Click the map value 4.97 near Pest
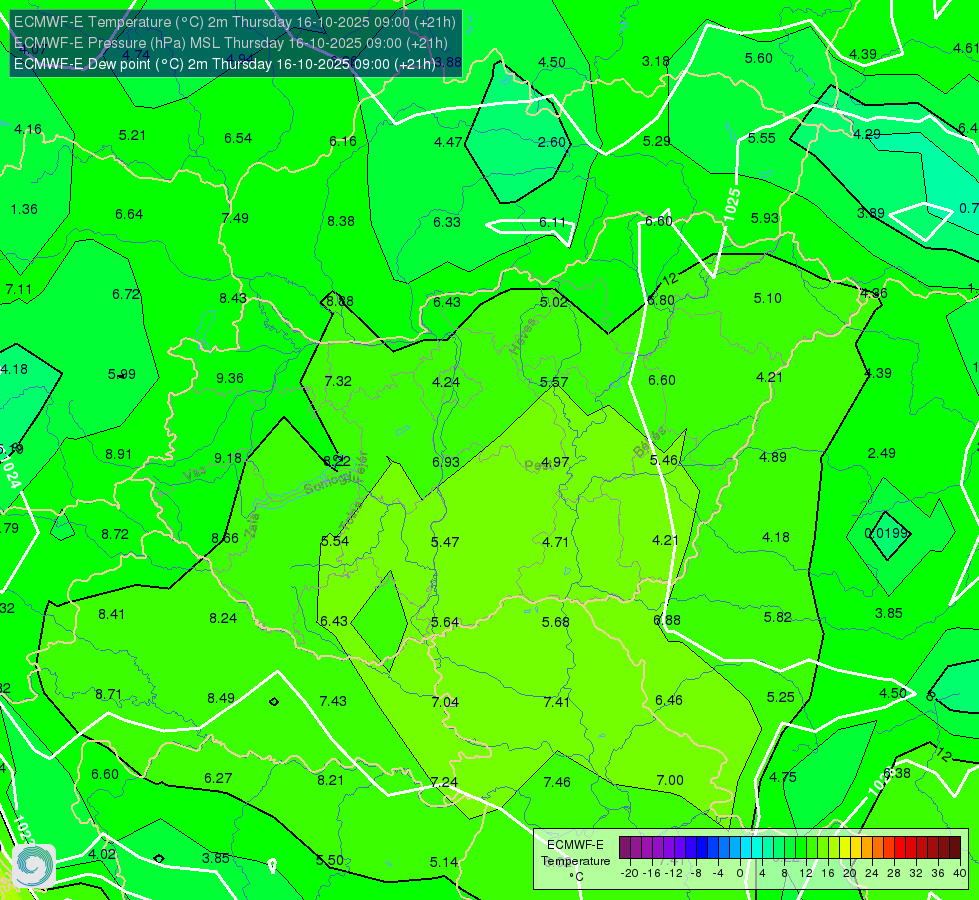Viewport: 979px width, 900px height. coord(555,462)
